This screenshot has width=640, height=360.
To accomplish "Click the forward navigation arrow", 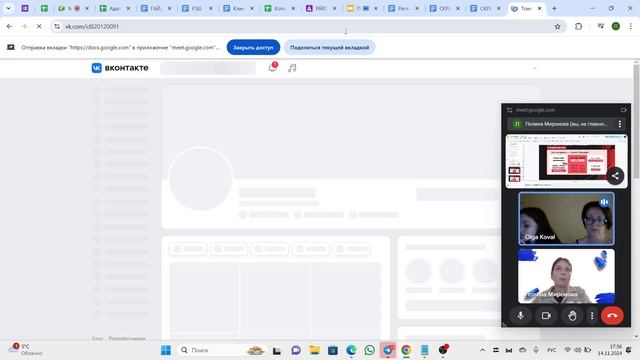I will [x=24, y=27].
